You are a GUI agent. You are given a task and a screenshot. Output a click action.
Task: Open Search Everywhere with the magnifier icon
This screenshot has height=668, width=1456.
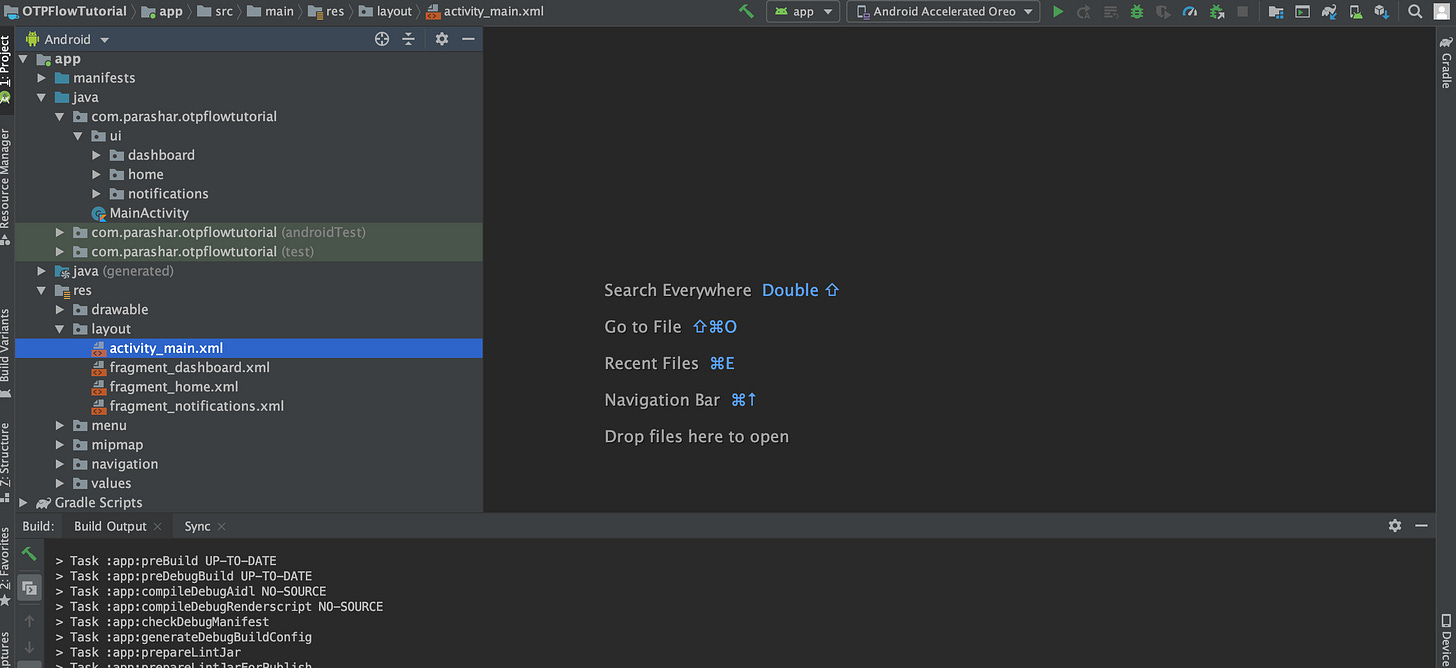1414,11
